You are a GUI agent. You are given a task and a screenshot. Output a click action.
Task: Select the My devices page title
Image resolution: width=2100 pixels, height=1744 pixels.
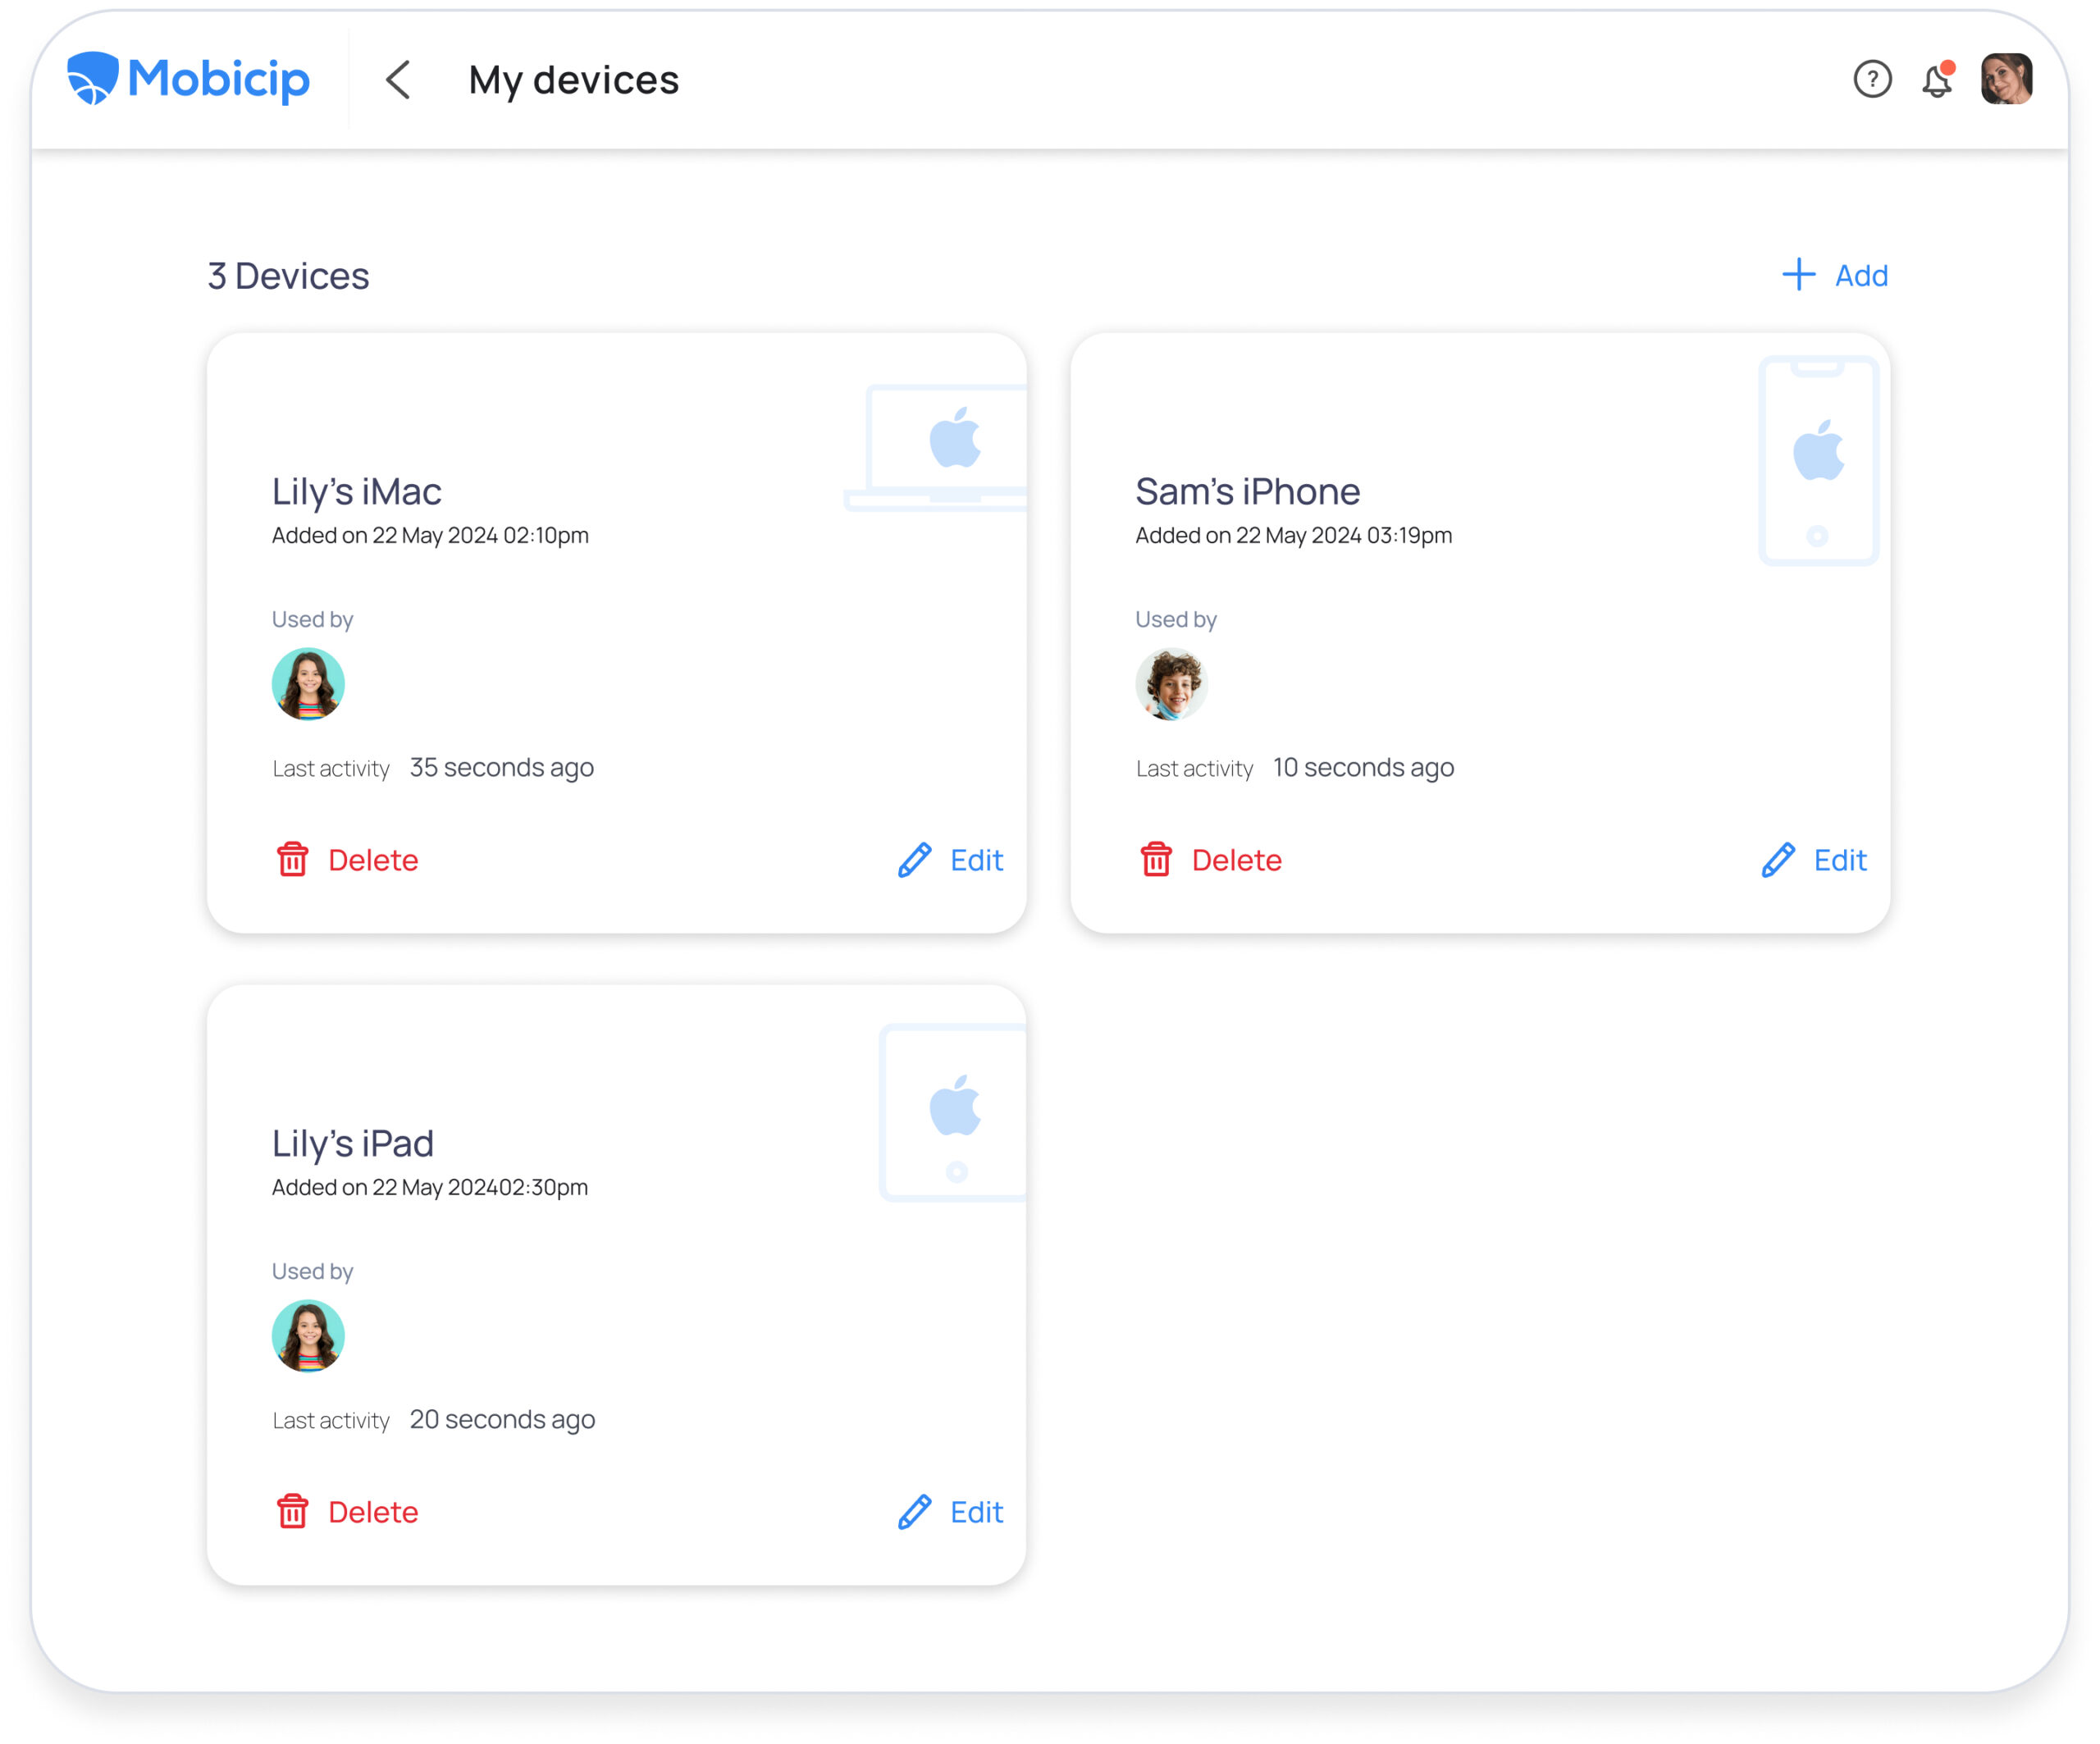[x=574, y=80]
